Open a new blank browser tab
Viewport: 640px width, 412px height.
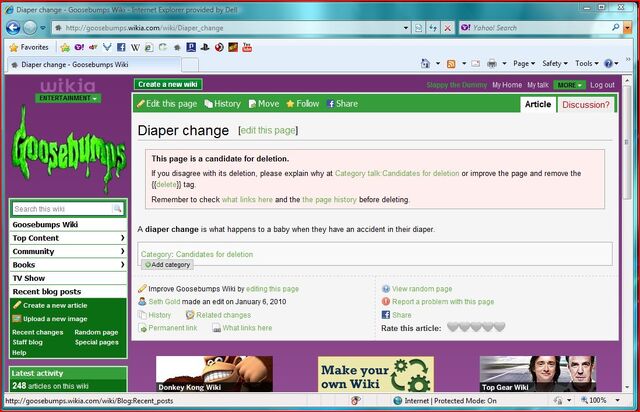click(x=190, y=65)
